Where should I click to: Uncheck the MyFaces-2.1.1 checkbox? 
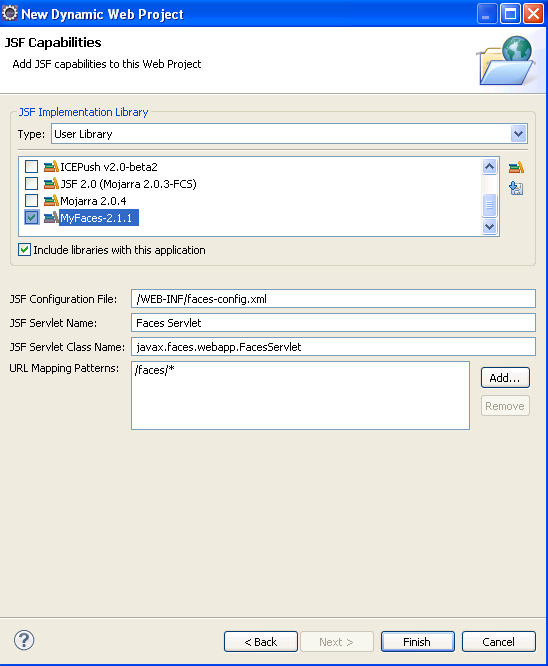pos(31,217)
